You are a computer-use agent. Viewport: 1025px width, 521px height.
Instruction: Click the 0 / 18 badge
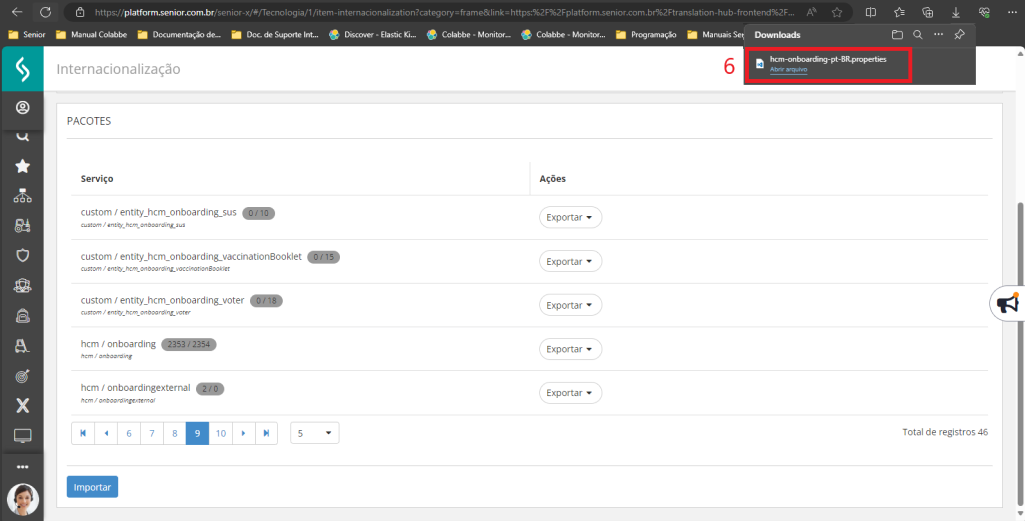click(266, 301)
